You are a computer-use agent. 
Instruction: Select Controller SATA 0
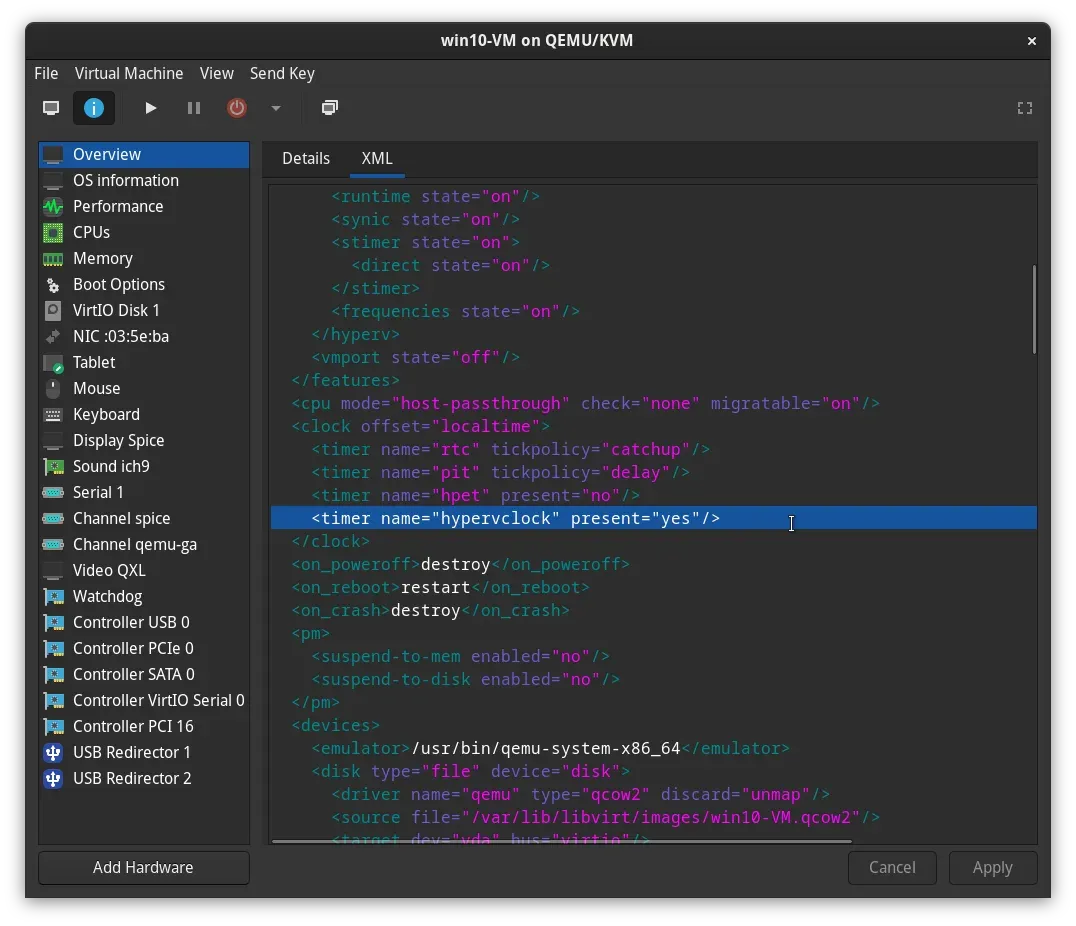click(x=144, y=675)
